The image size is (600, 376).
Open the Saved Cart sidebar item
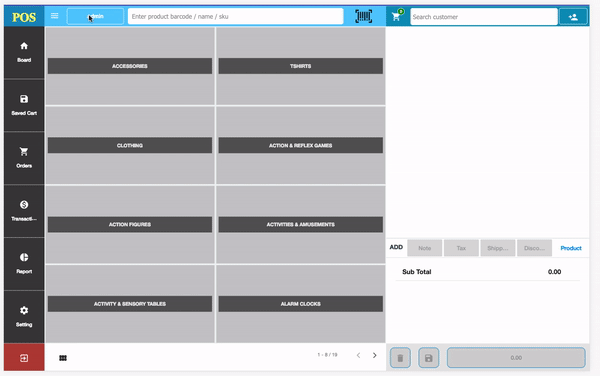pyautogui.click(x=24, y=105)
